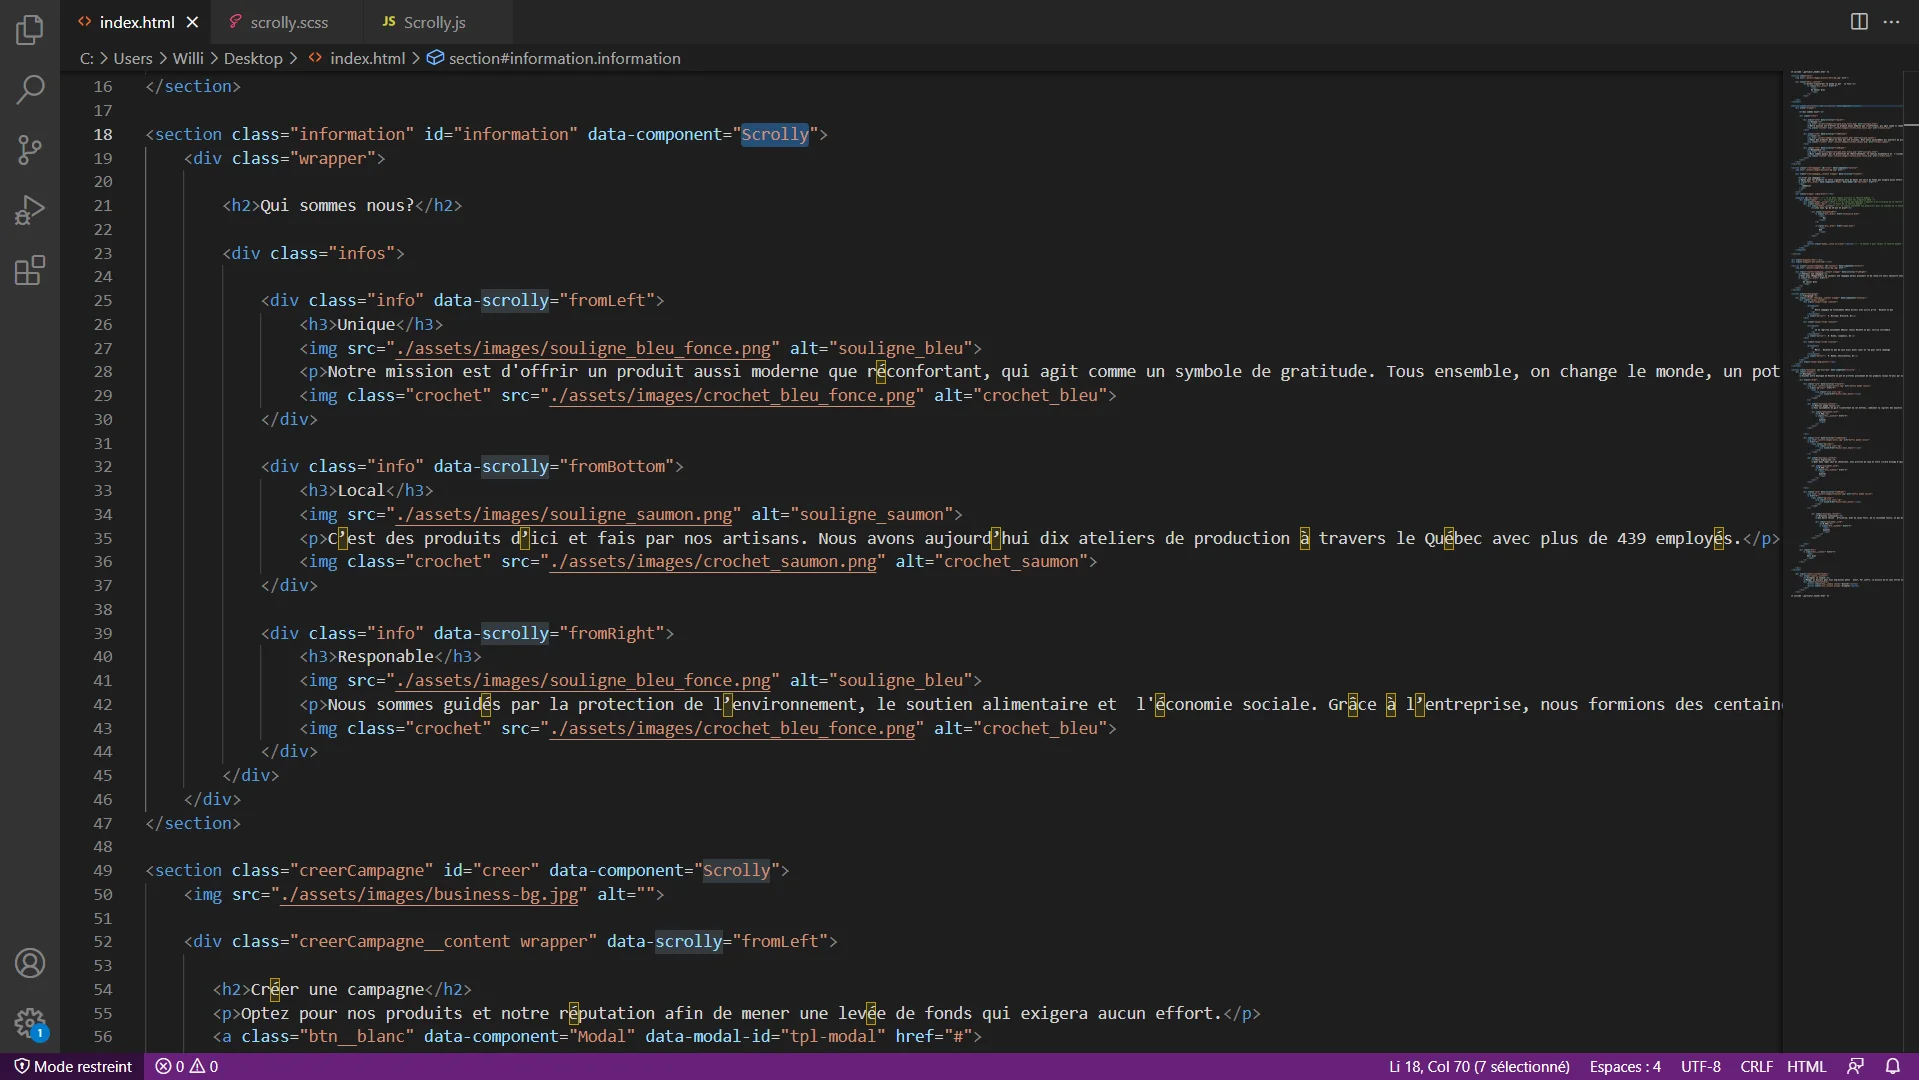Image resolution: width=1919 pixels, height=1080 pixels.
Task: Open the Accounts menu
Action: click(x=30, y=963)
